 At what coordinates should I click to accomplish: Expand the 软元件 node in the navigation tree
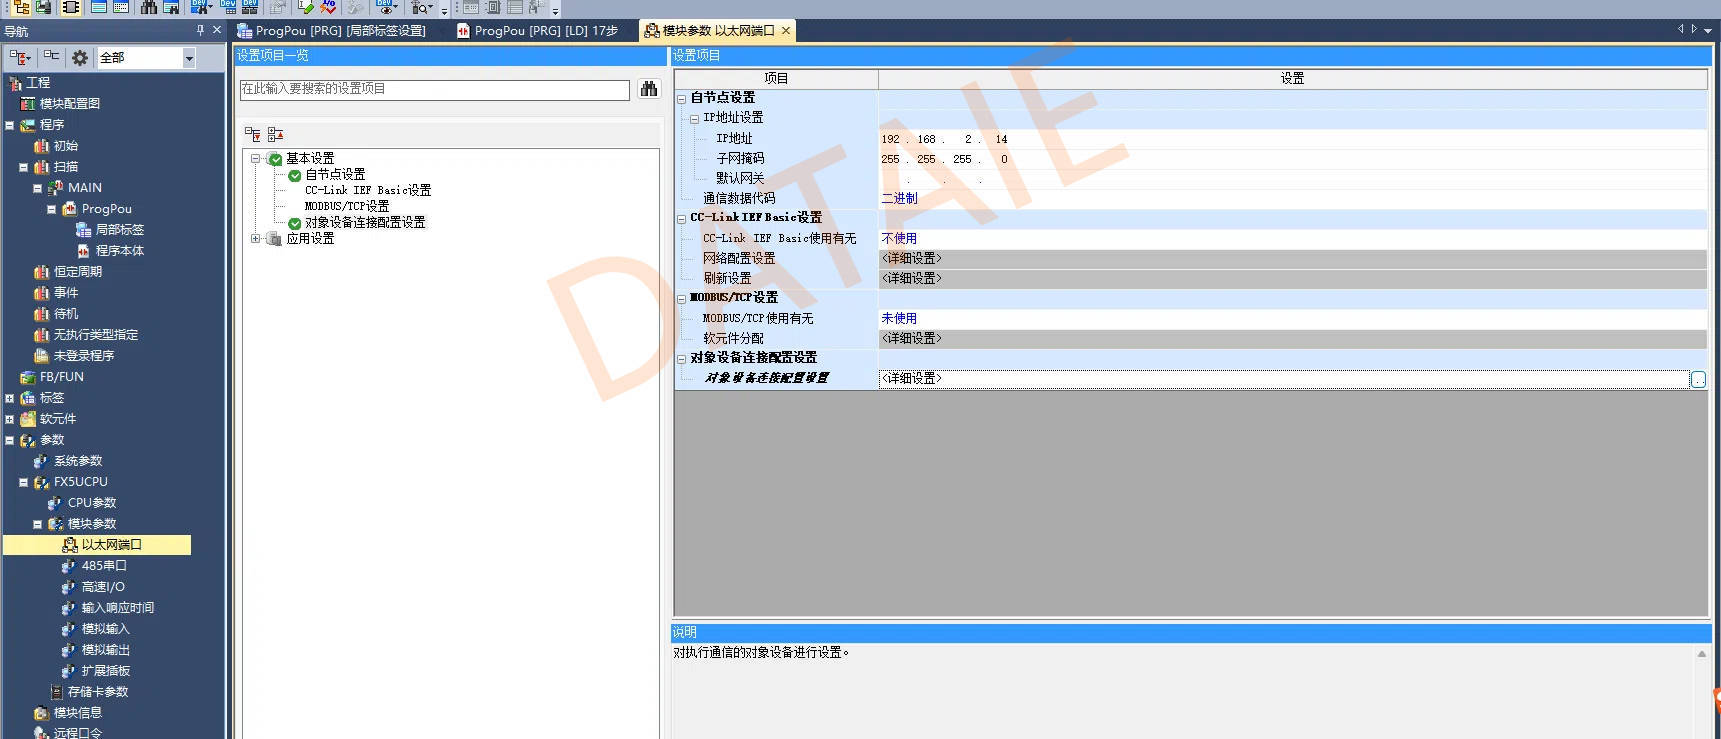coord(10,419)
